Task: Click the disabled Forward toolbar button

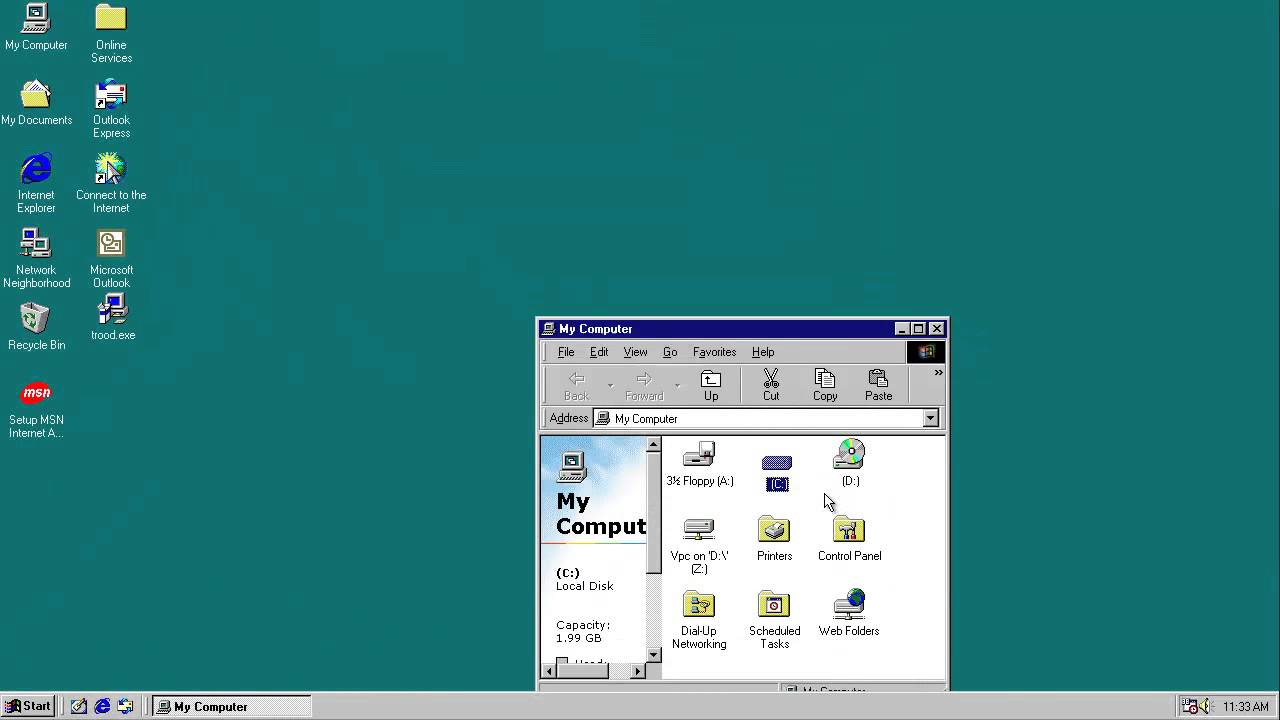Action: 644,385
